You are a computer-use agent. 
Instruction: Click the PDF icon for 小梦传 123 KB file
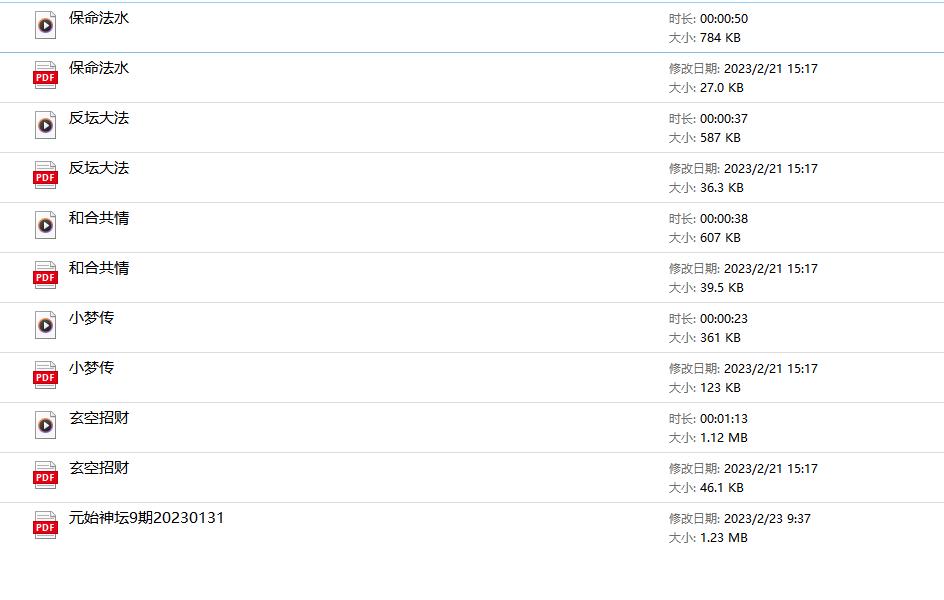[46, 376]
